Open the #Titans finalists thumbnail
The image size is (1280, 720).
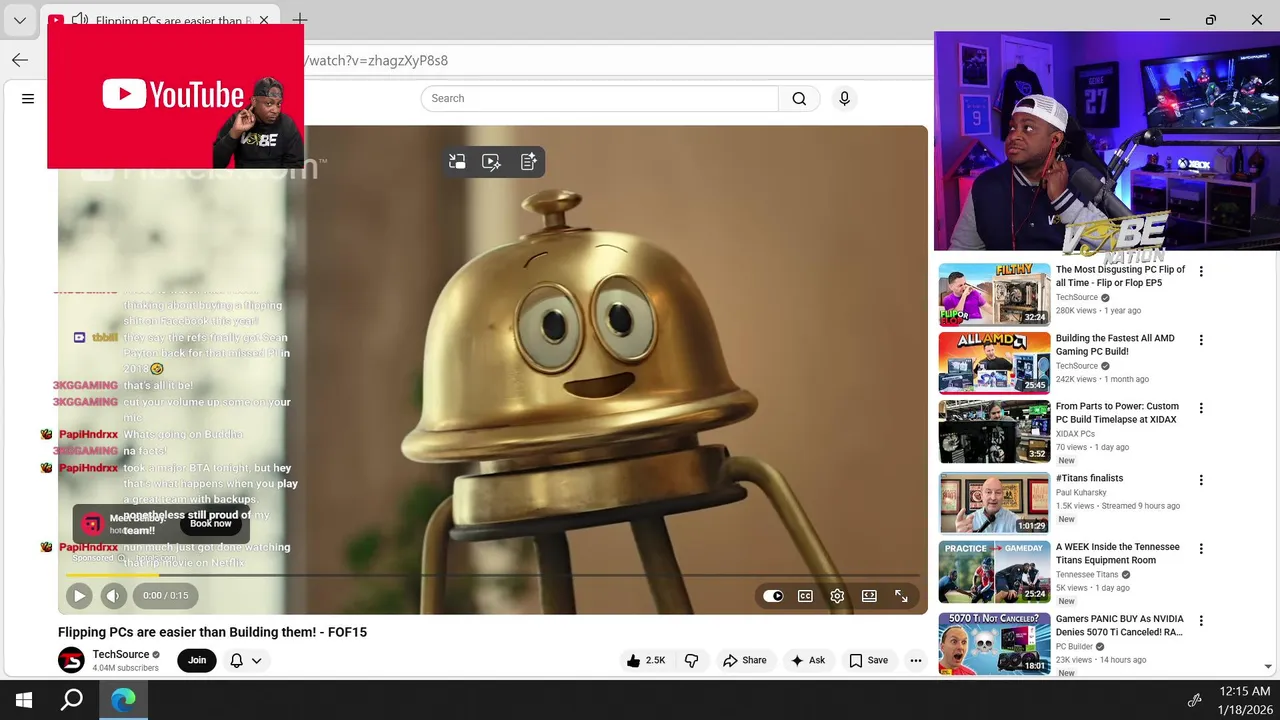click(994, 503)
